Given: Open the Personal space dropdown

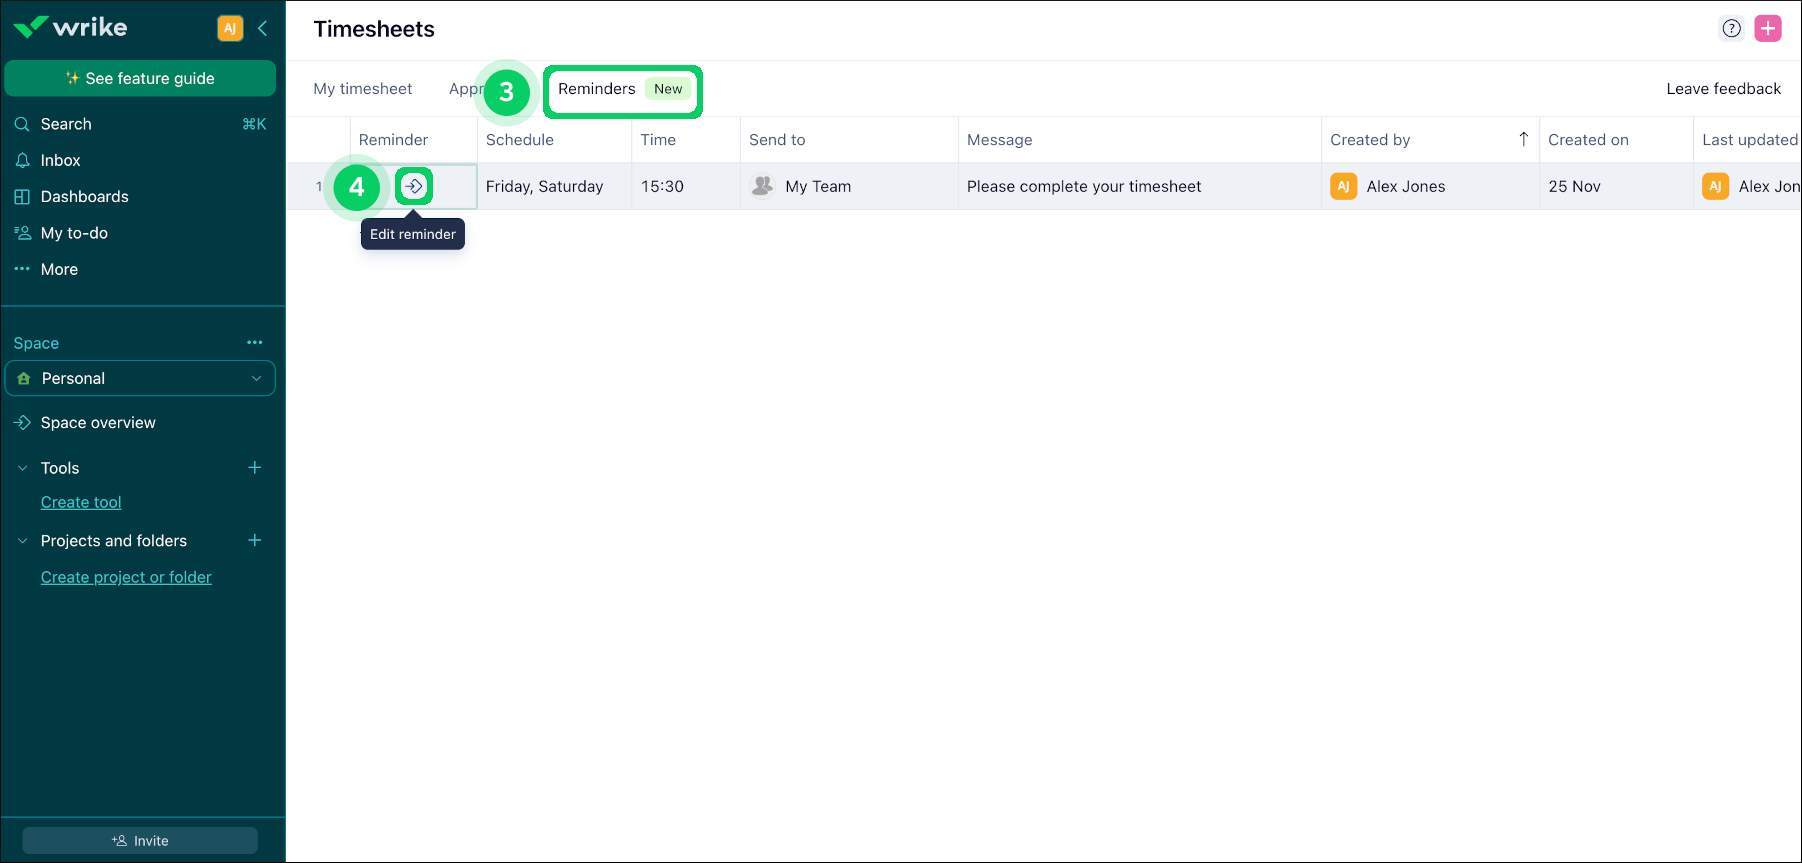Looking at the screenshot, I should tap(140, 379).
